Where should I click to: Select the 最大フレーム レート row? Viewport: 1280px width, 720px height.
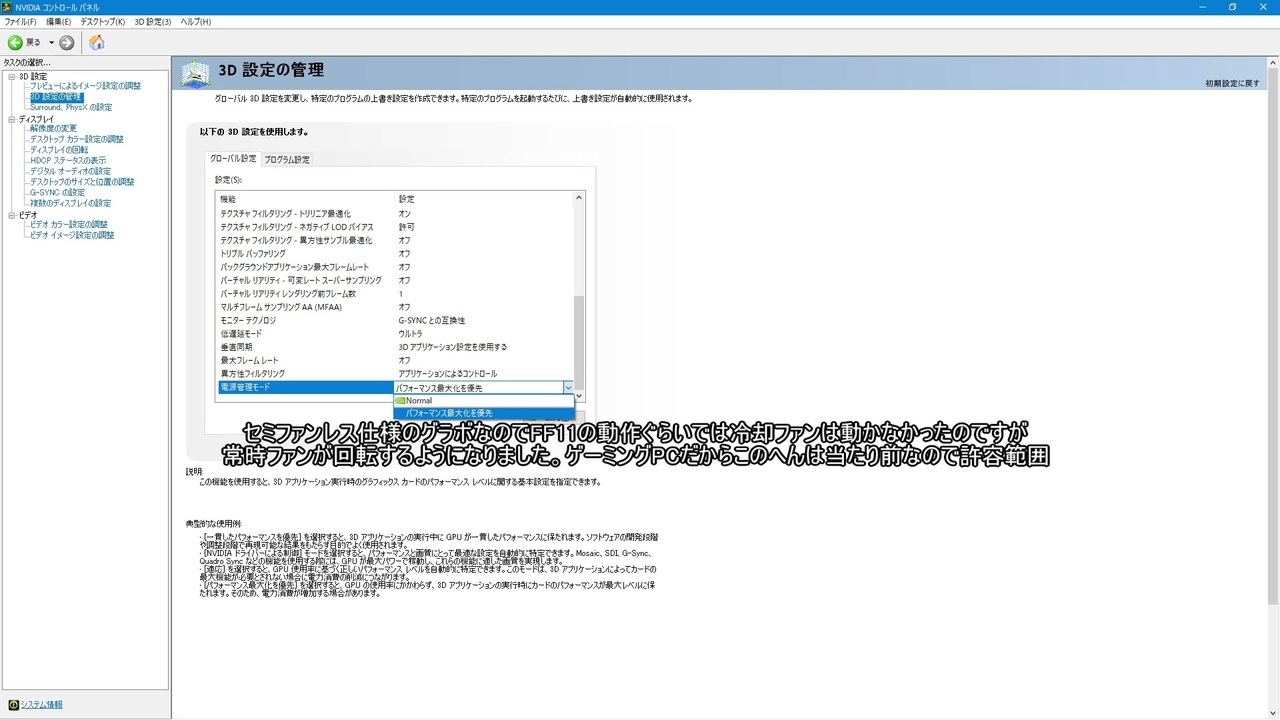(395, 360)
